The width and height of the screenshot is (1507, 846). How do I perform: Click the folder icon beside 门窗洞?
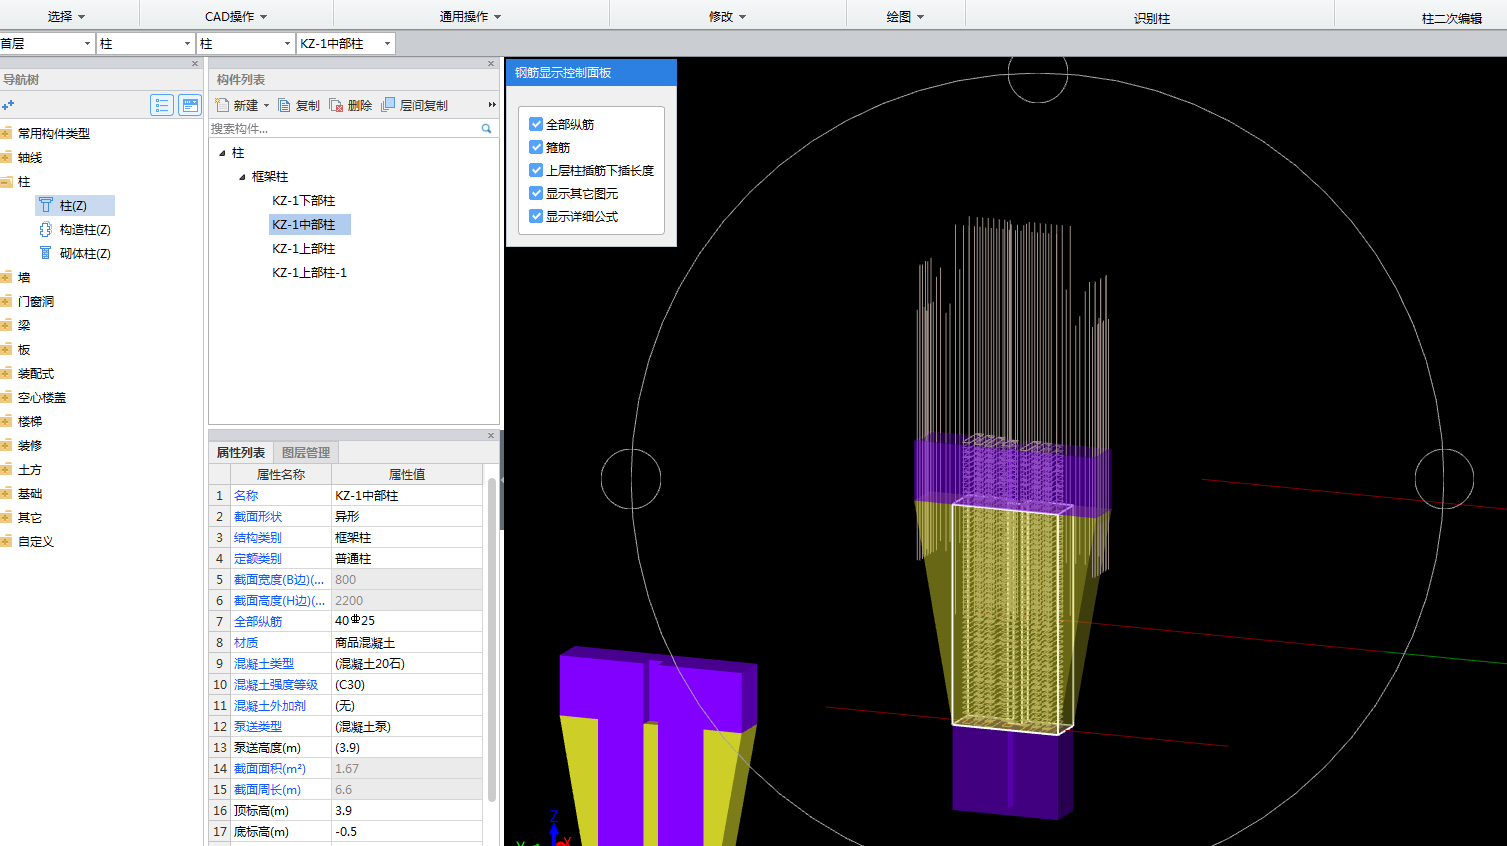tap(6, 301)
